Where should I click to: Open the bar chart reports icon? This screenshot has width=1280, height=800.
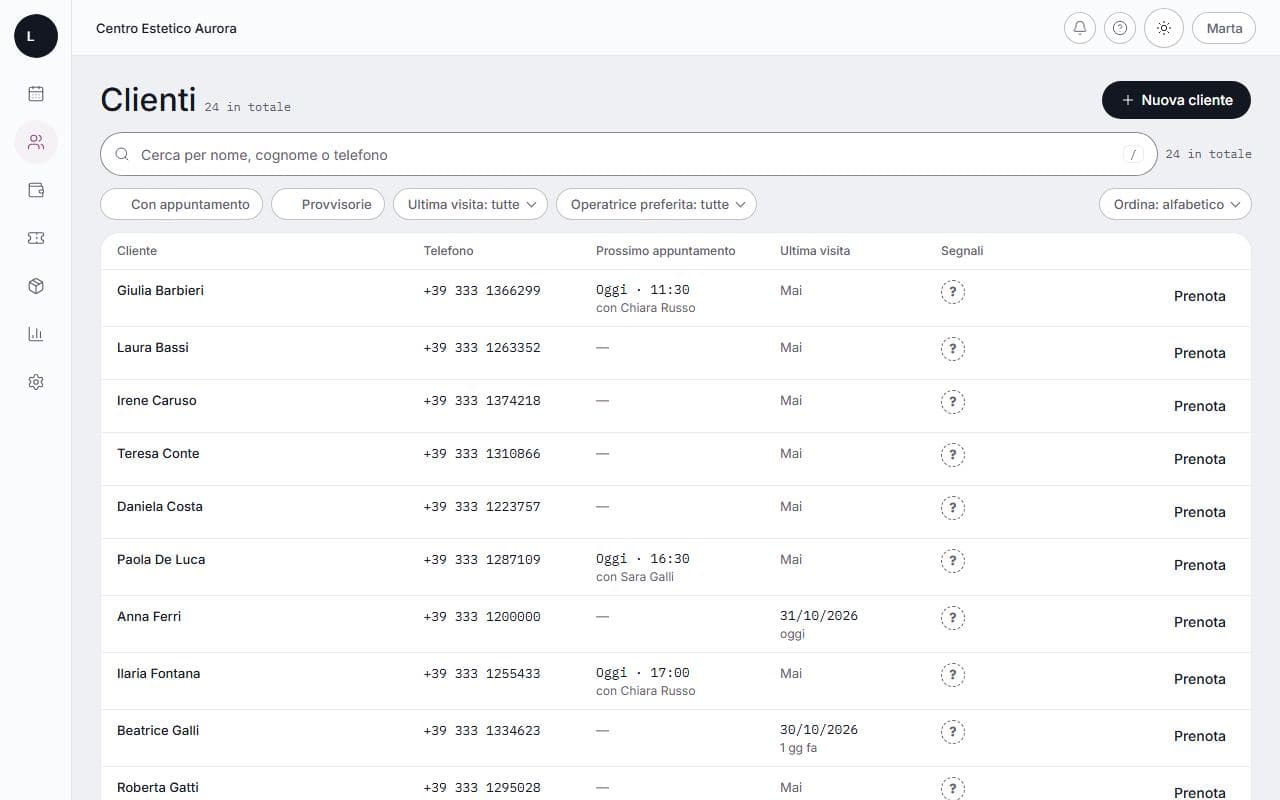pos(36,334)
